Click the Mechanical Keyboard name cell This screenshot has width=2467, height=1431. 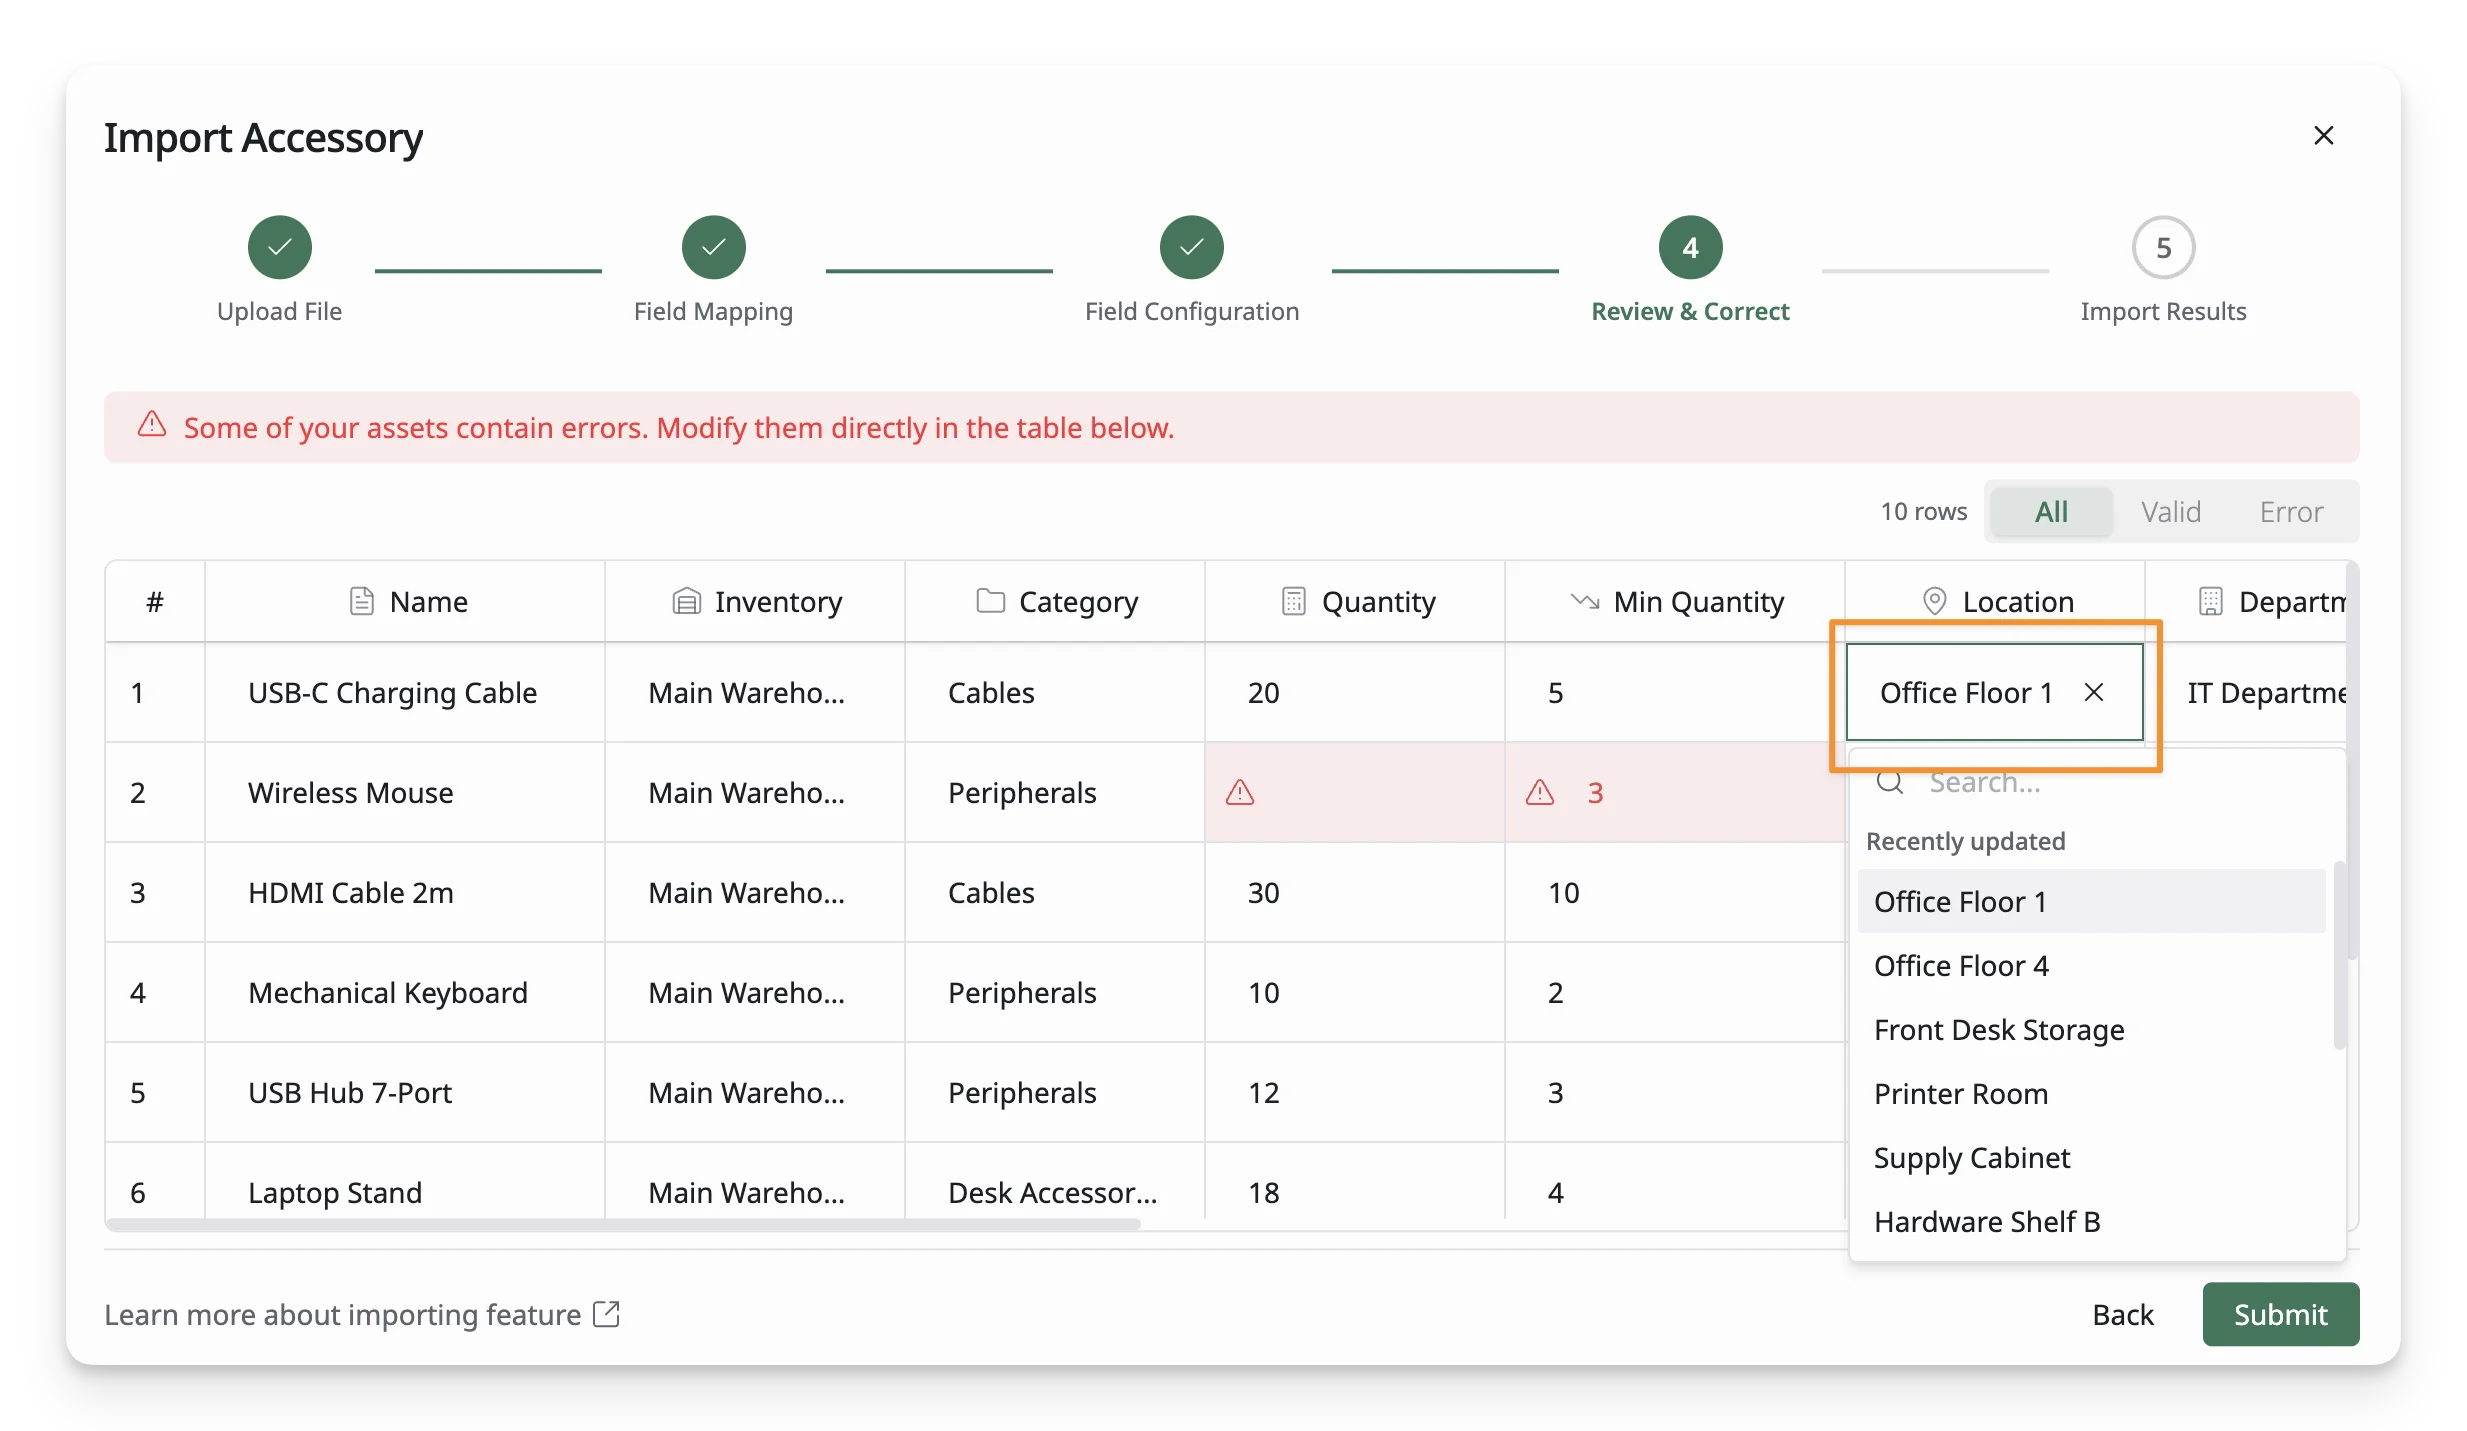click(x=405, y=992)
